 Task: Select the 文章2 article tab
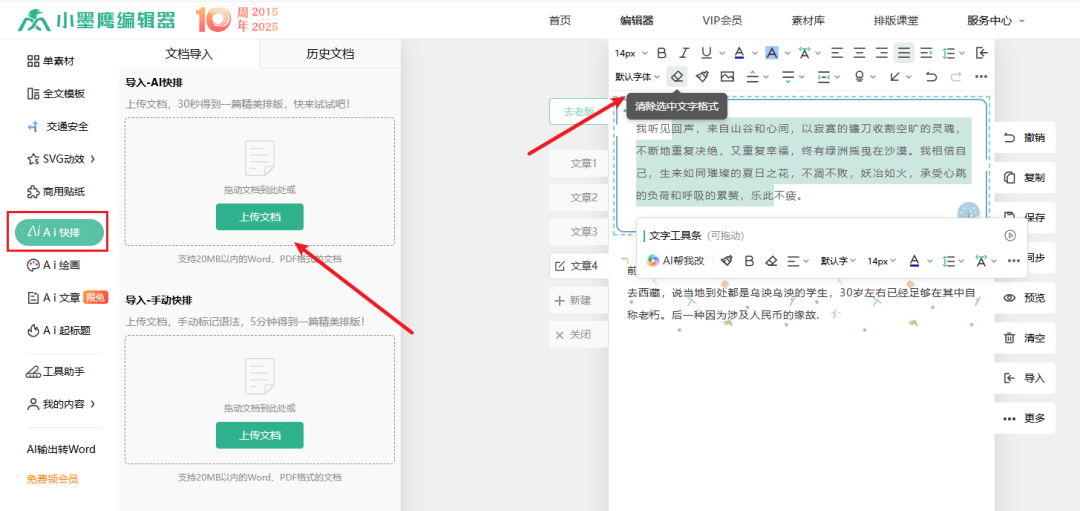pos(579,198)
